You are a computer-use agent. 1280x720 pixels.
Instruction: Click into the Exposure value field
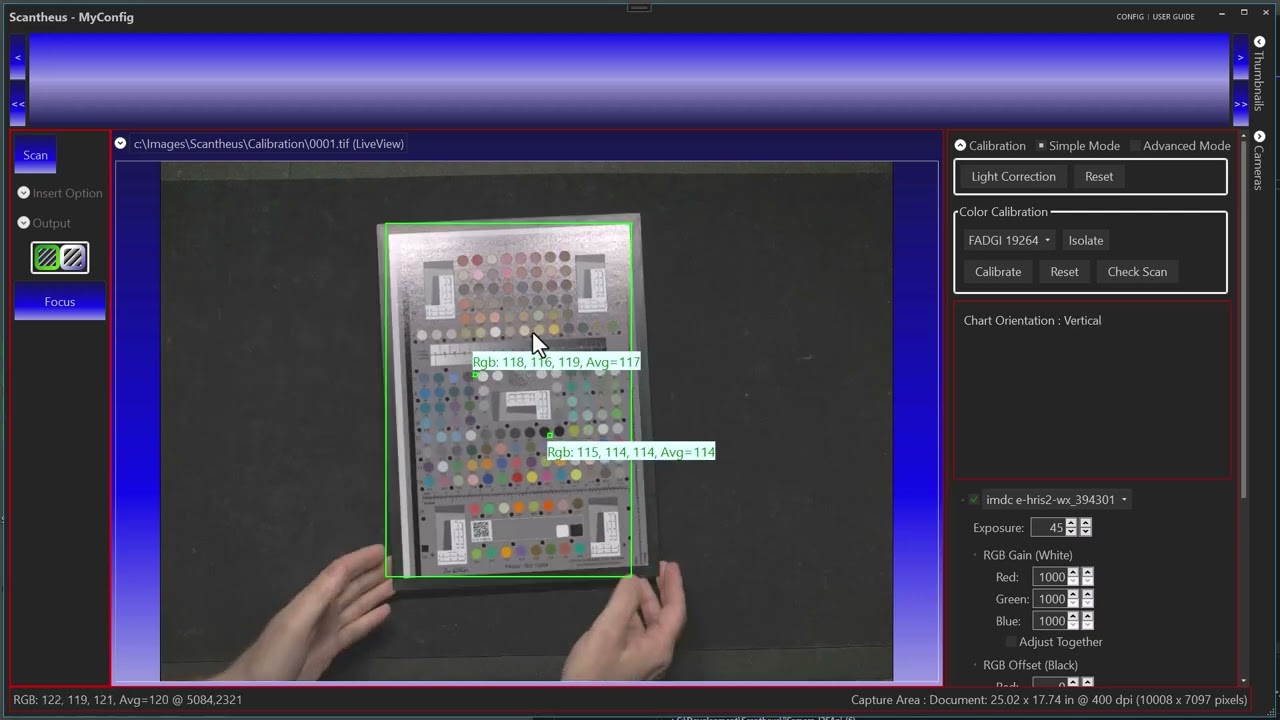[x=1047, y=527]
